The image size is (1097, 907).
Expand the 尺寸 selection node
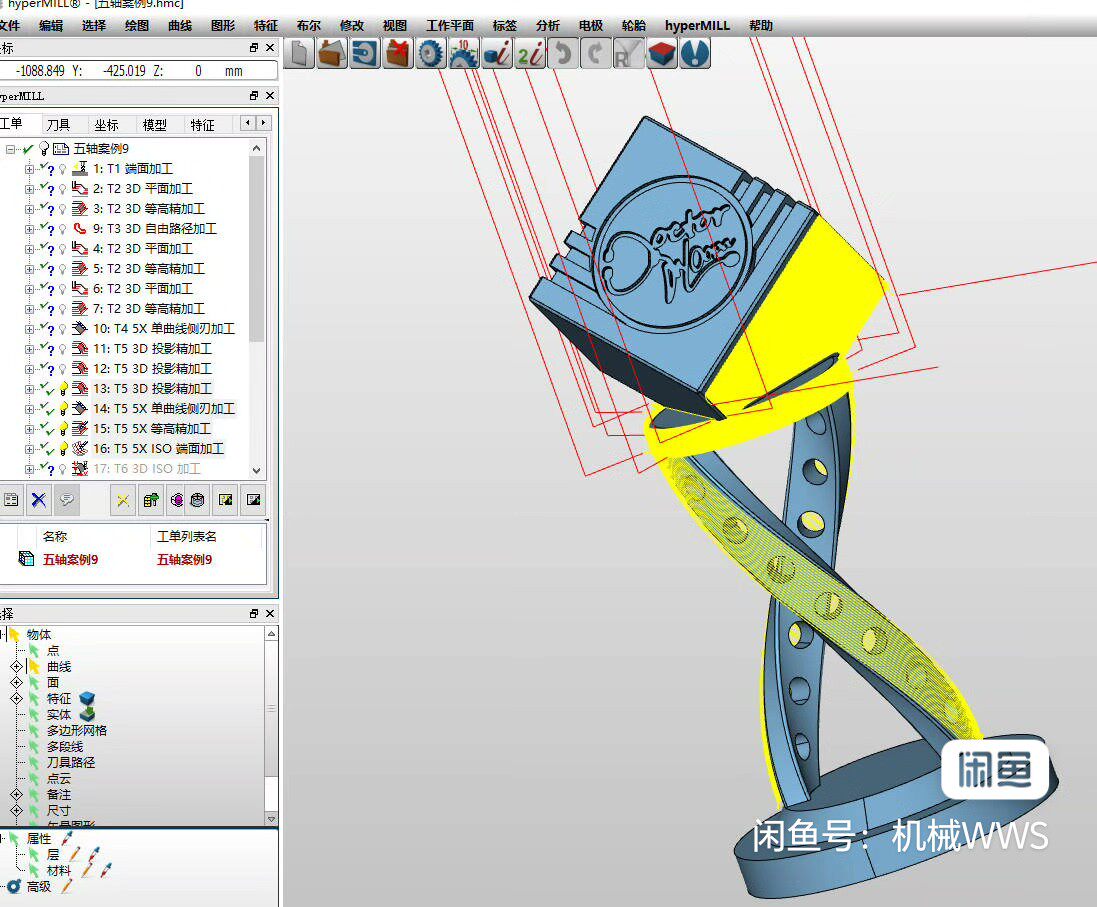(x=16, y=810)
